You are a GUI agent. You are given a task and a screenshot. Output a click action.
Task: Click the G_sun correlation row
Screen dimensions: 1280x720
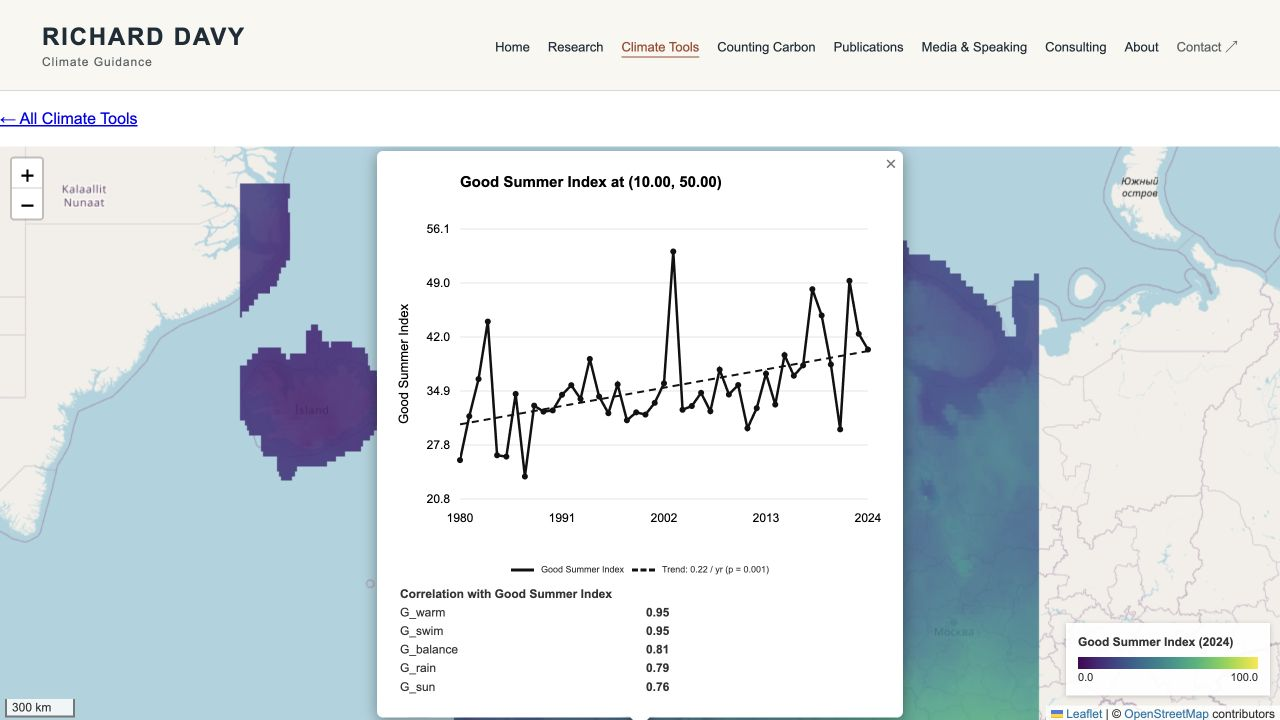[535, 687]
